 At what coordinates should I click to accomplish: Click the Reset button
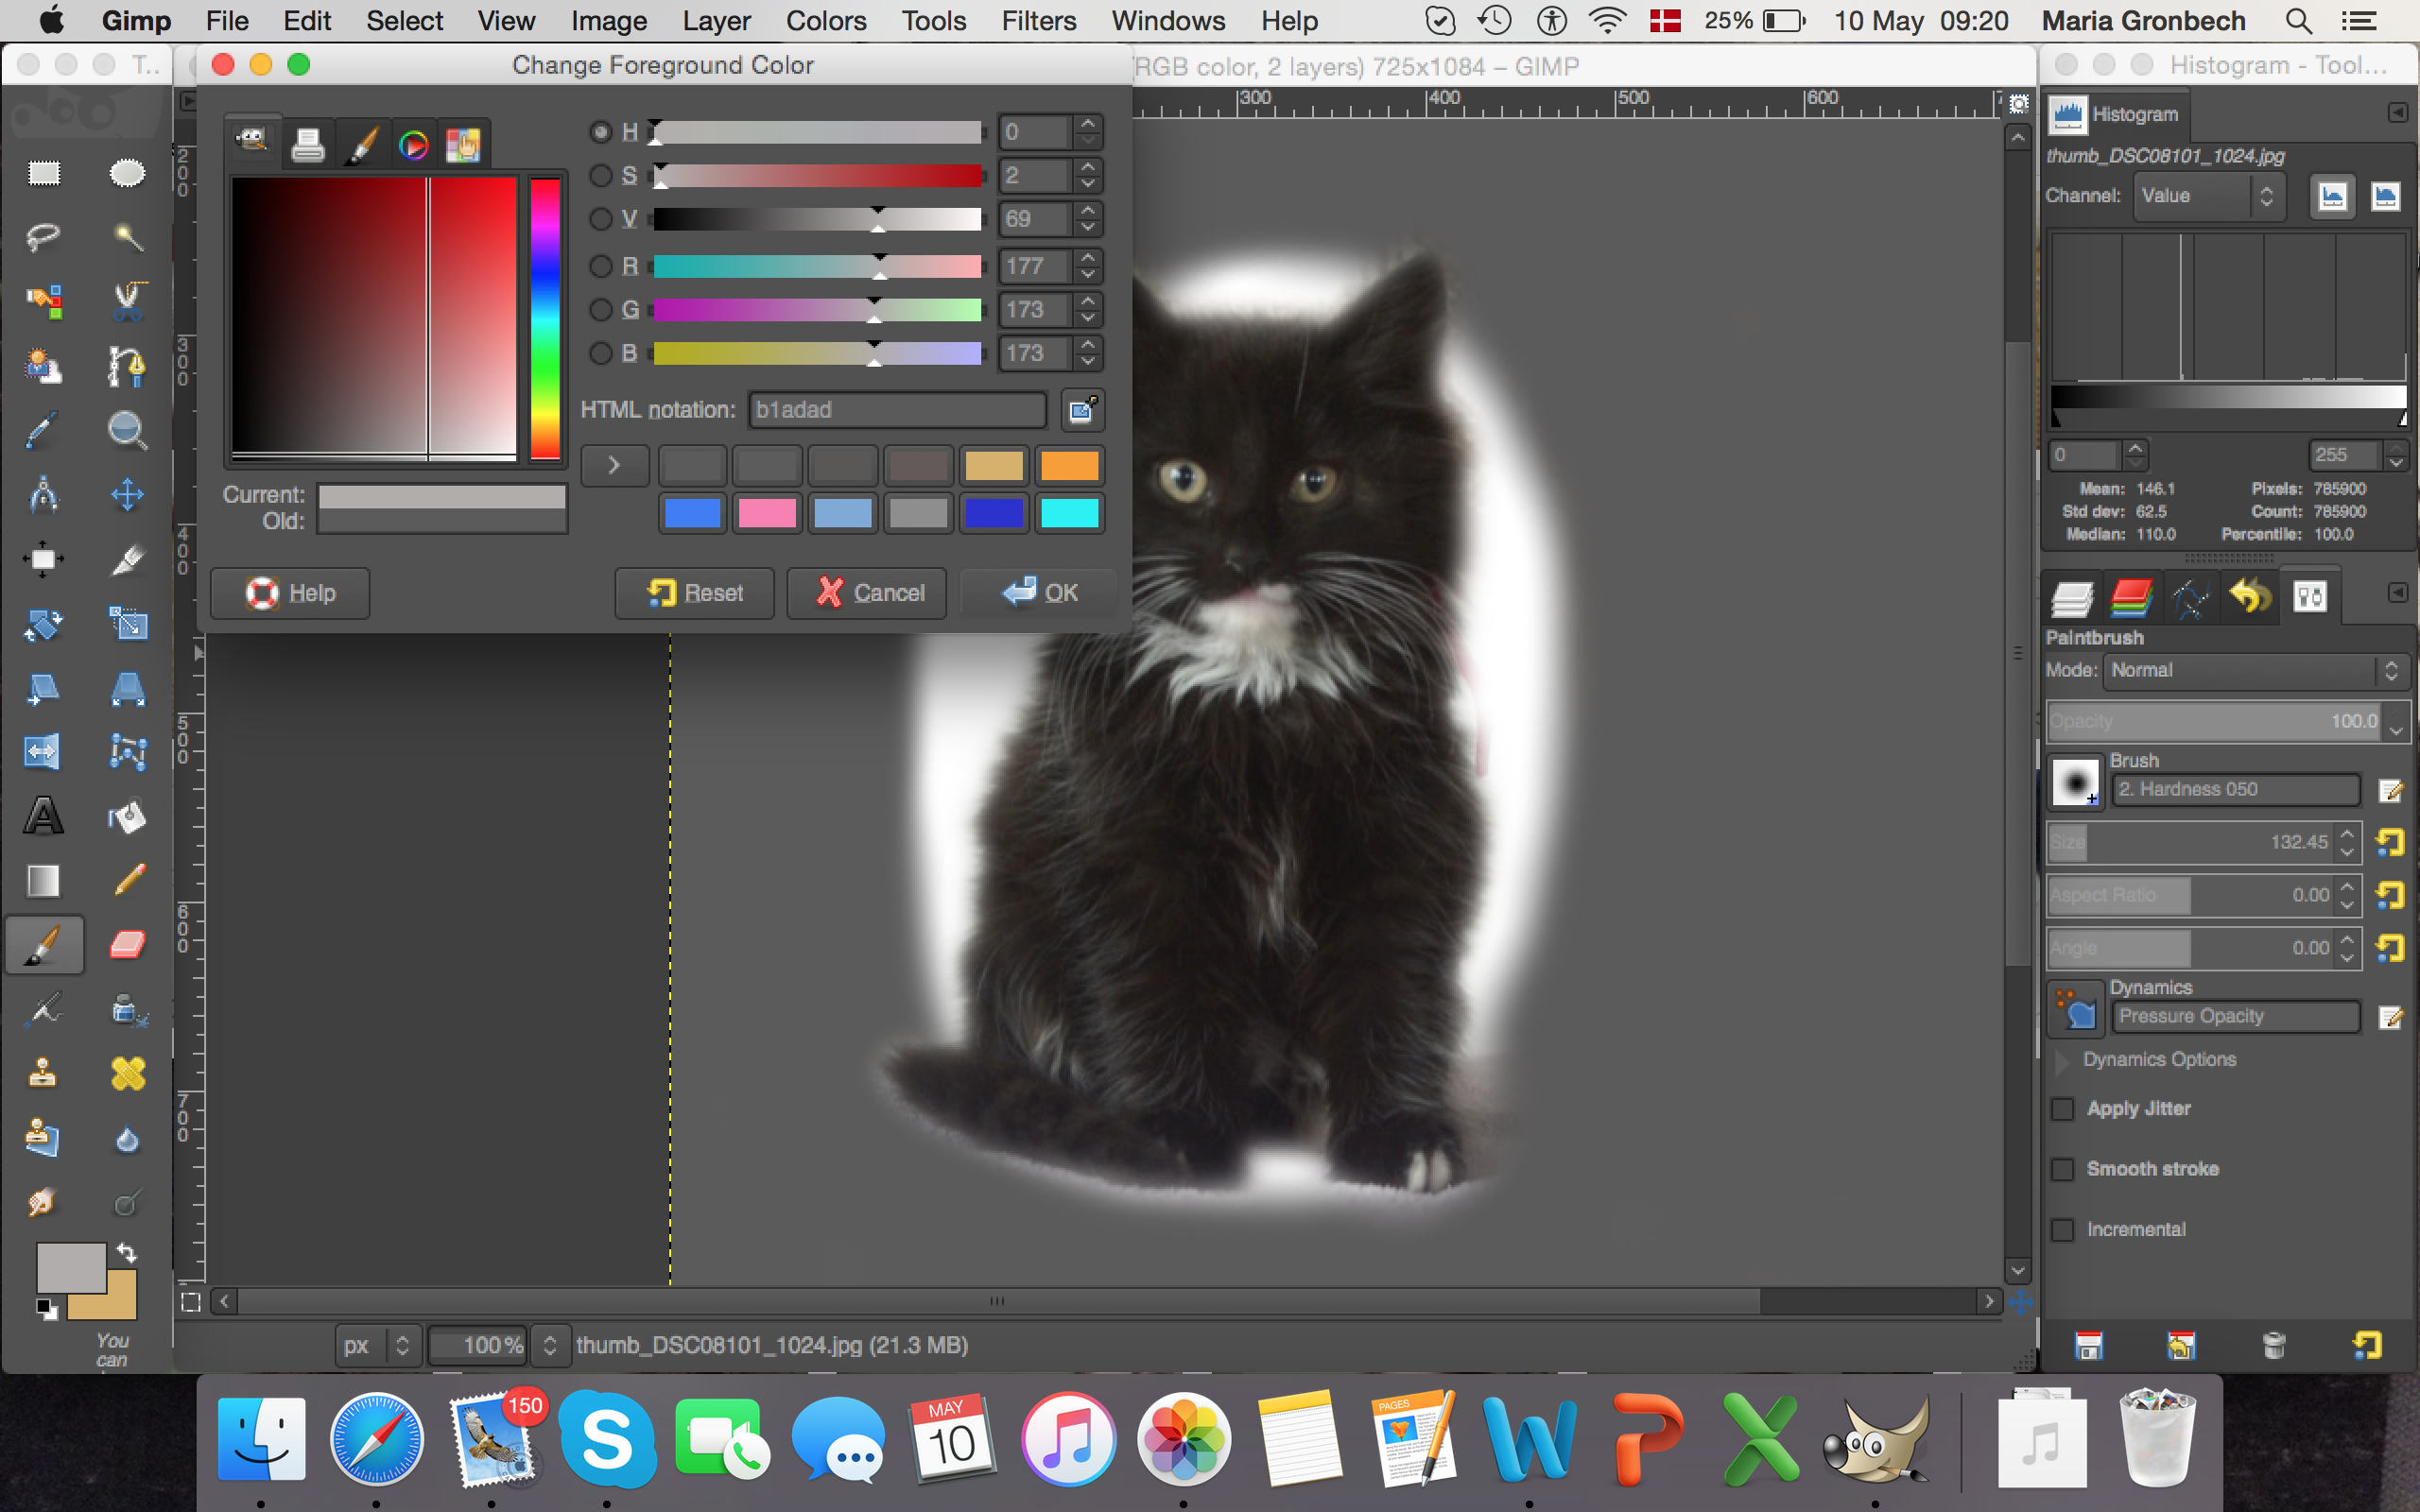click(x=695, y=593)
